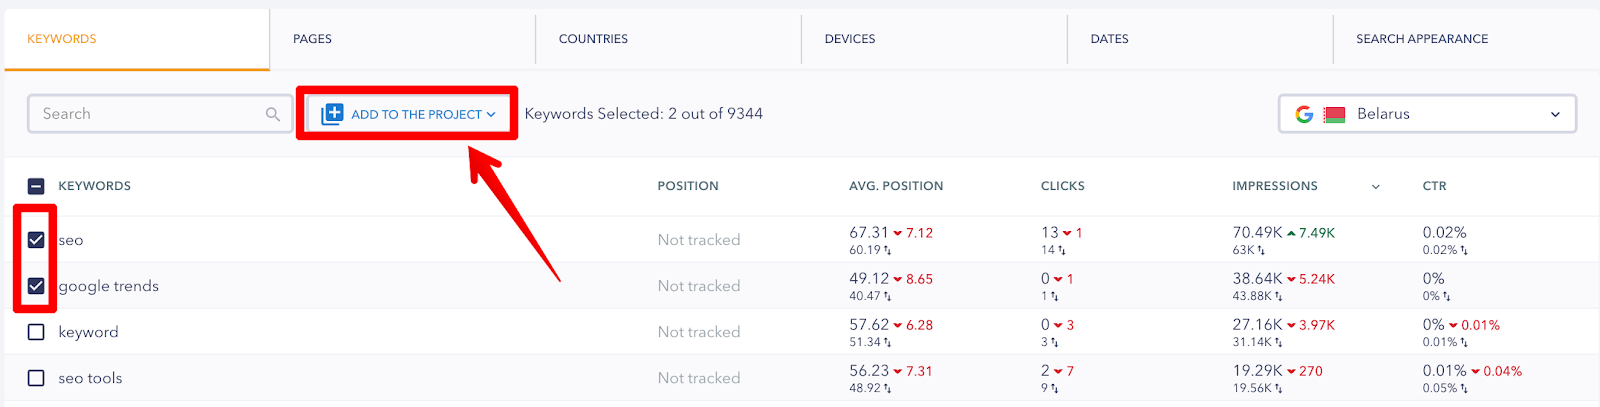Click the sort arrows beside 63K impressions

(x=1261, y=250)
